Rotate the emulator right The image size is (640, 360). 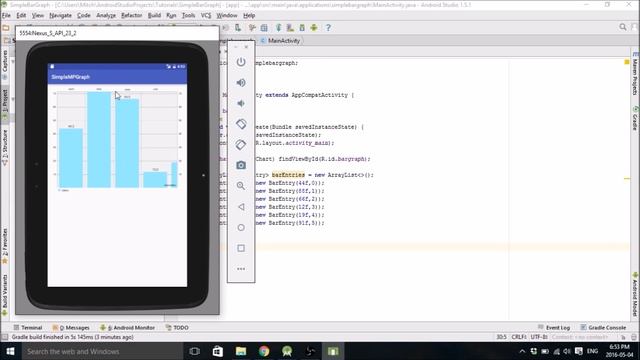click(x=241, y=144)
